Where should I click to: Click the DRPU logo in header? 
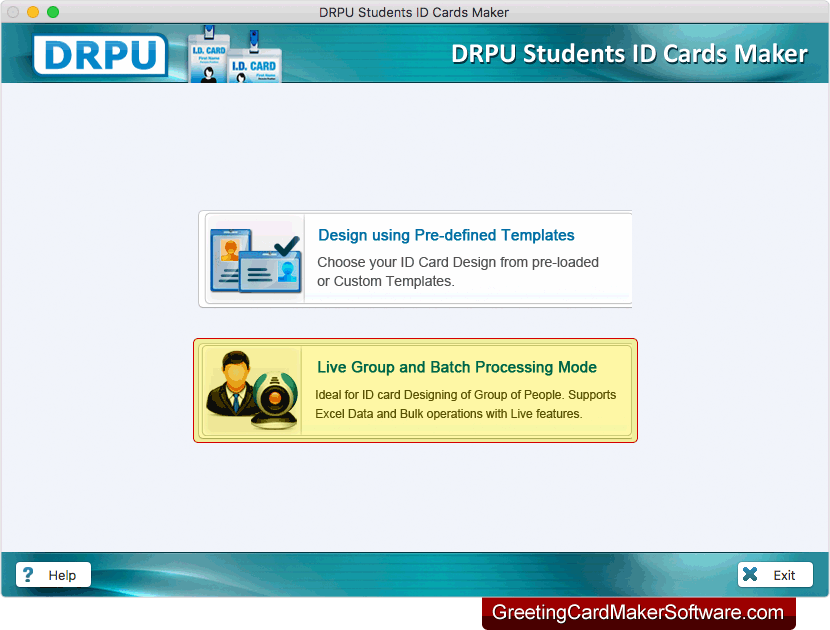tap(100, 55)
